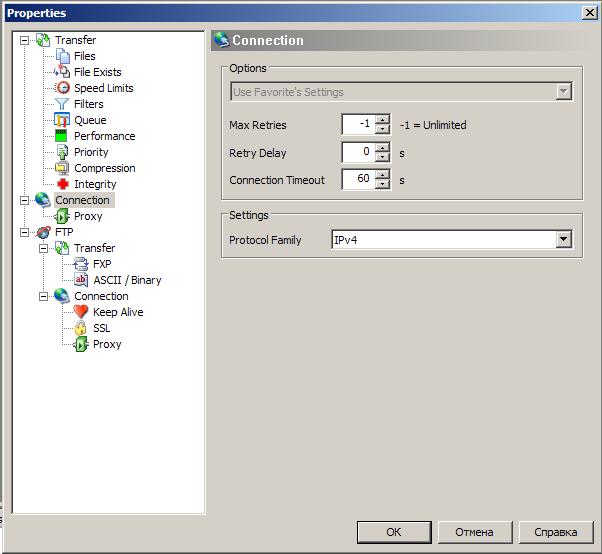Decrease Max Retries with the down arrow
The width and height of the screenshot is (602, 554).
tap(382, 129)
